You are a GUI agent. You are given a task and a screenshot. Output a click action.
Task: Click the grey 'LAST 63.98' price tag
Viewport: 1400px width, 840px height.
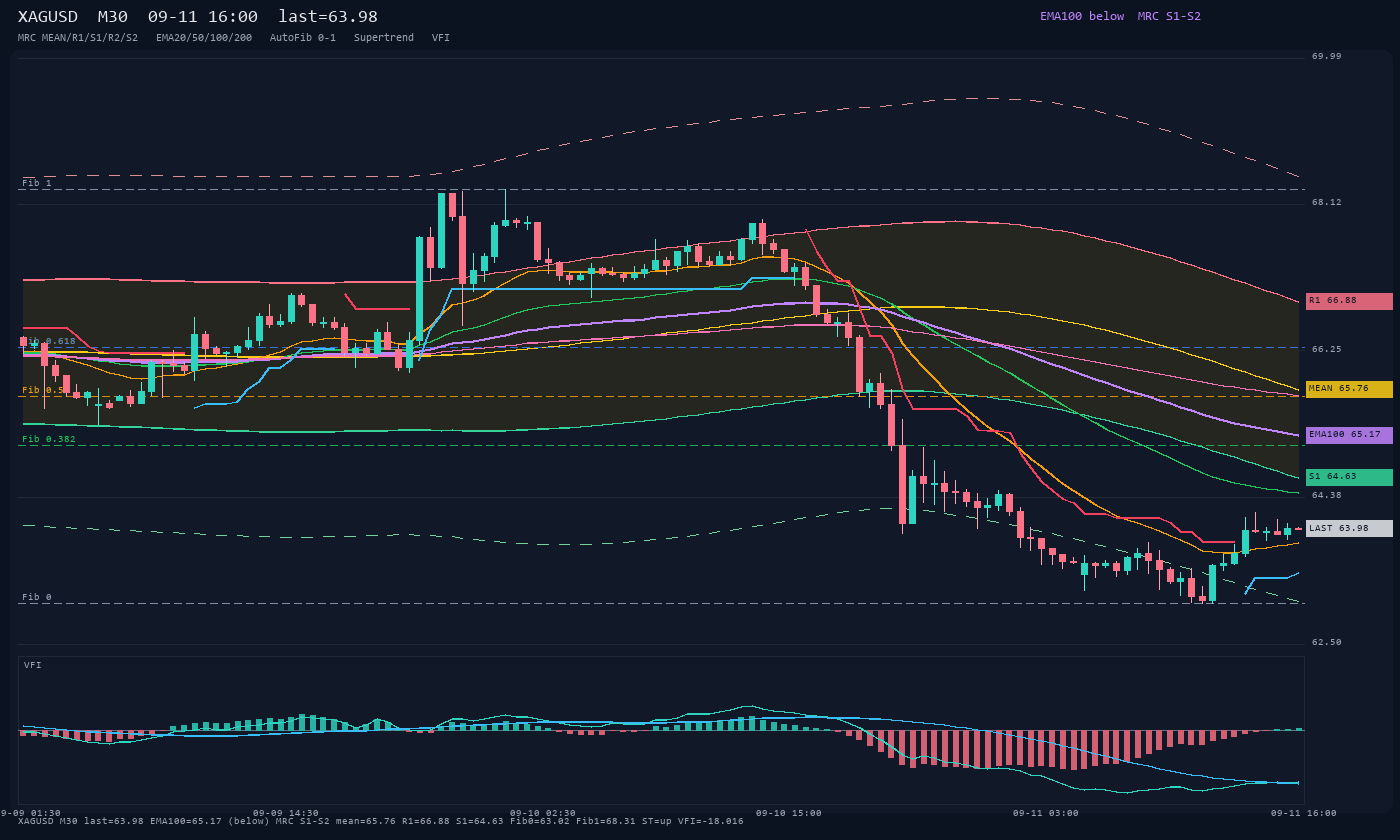pyautogui.click(x=1349, y=528)
